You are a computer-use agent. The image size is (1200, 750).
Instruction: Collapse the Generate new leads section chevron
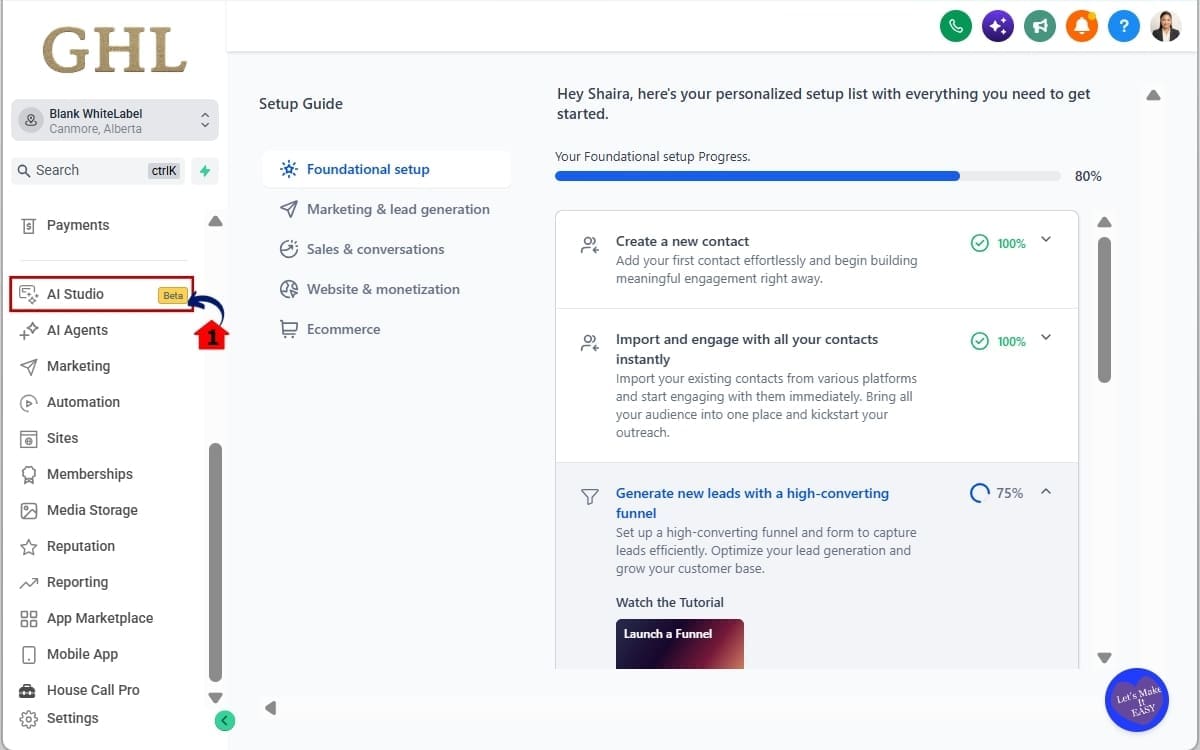point(1046,491)
